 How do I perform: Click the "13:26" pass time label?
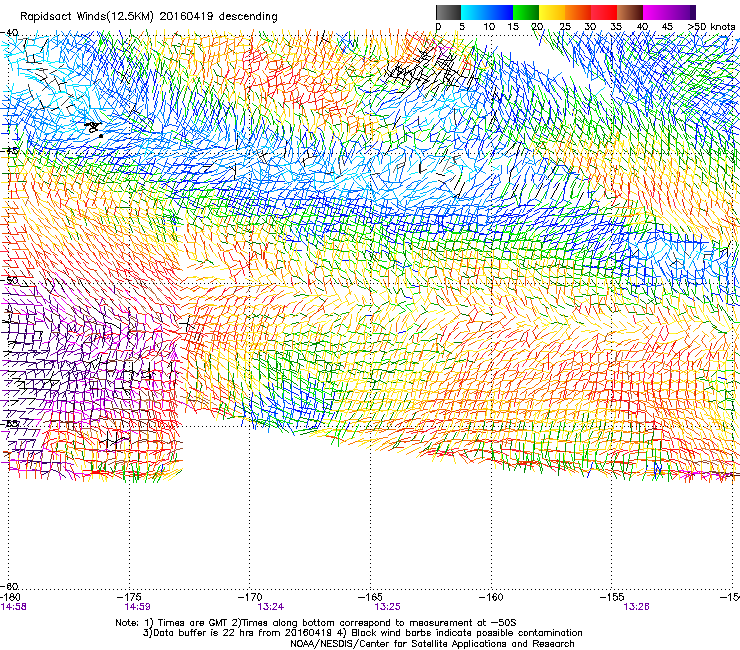pyautogui.click(x=636, y=607)
